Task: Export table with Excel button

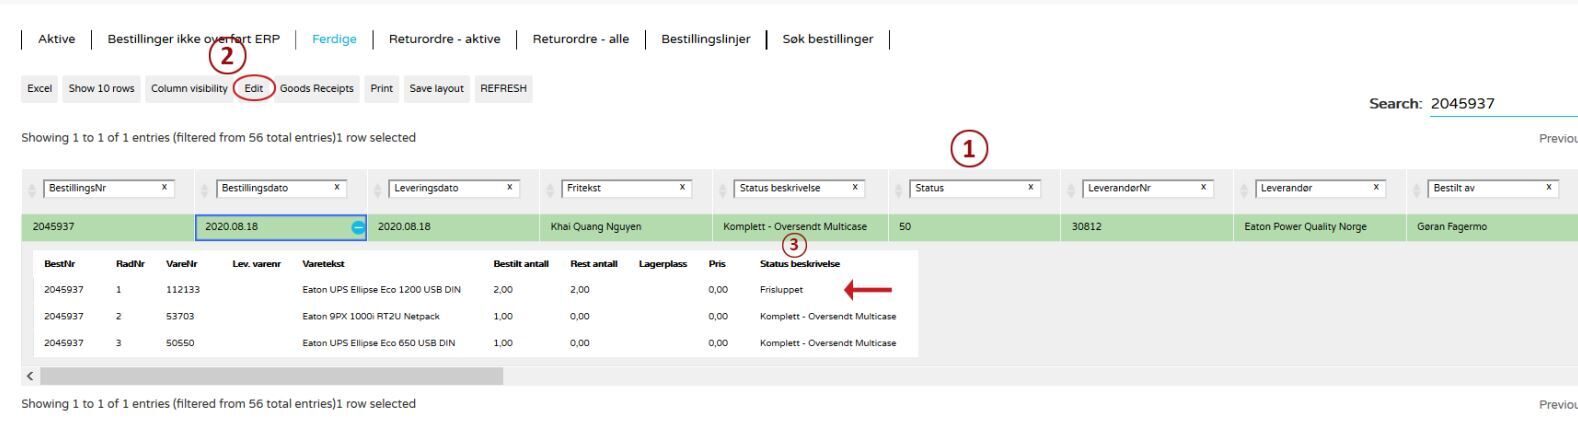Action: point(40,88)
